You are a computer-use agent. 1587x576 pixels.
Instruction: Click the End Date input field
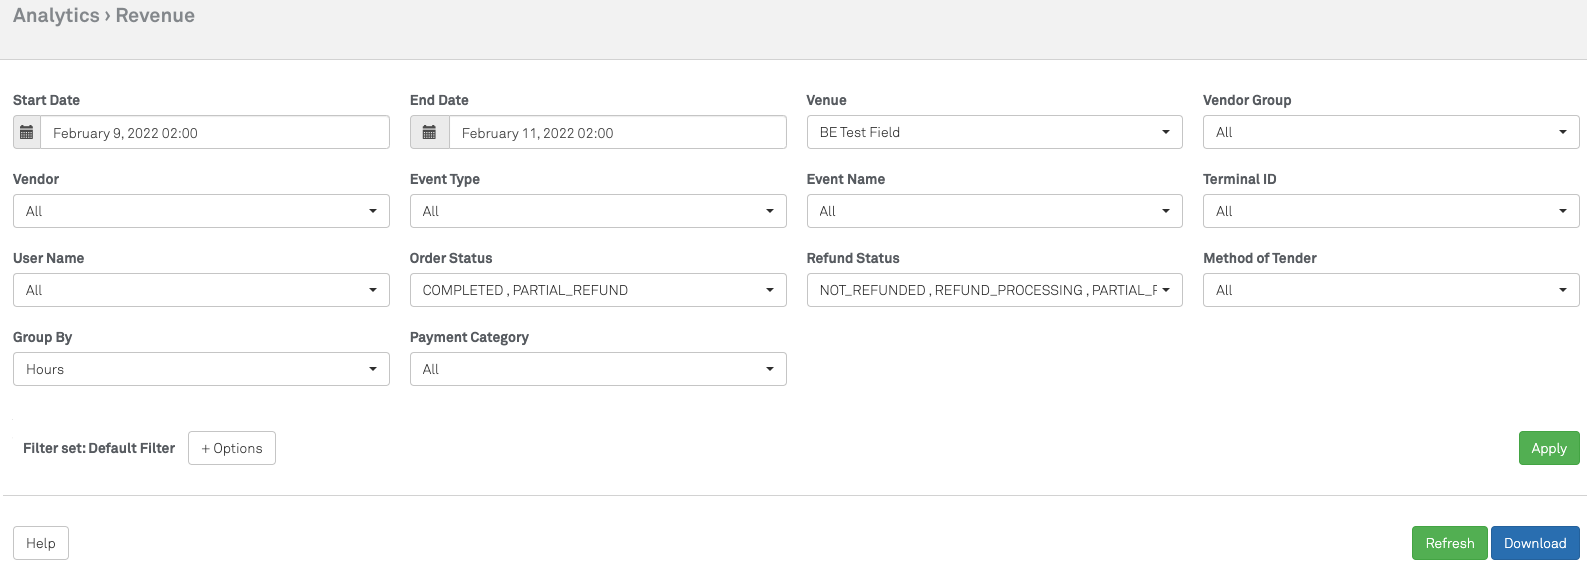pos(617,132)
